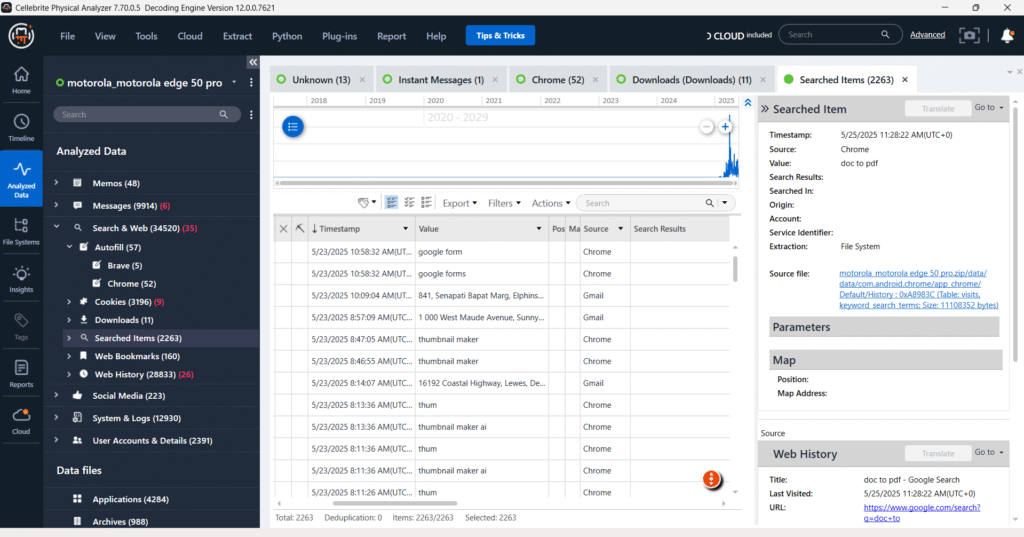1024x537 pixels.
Task: Click the third list view icon in toolbar
Action: pos(426,203)
